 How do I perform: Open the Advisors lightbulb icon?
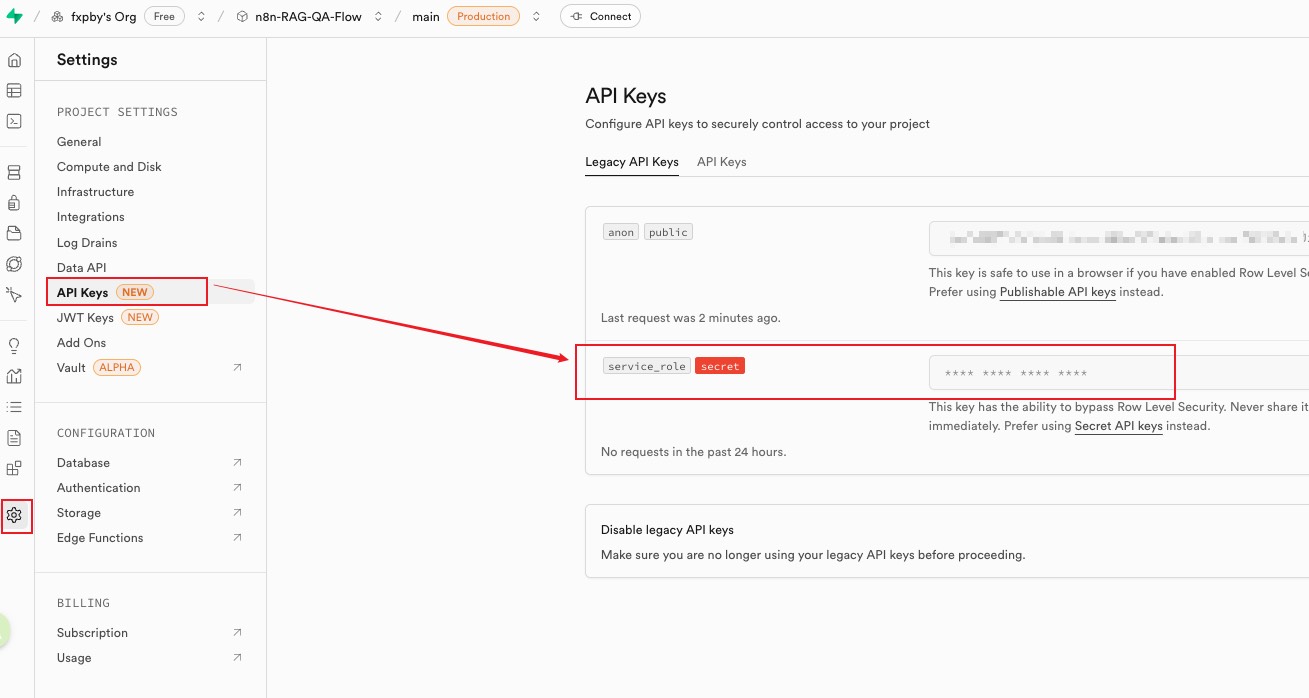point(14,346)
